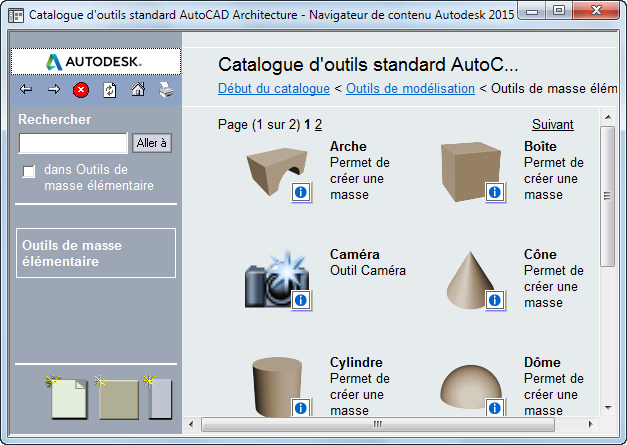The width and height of the screenshot is (627, 445).
Task: Open info for the Cône tool
Action: 495,300
